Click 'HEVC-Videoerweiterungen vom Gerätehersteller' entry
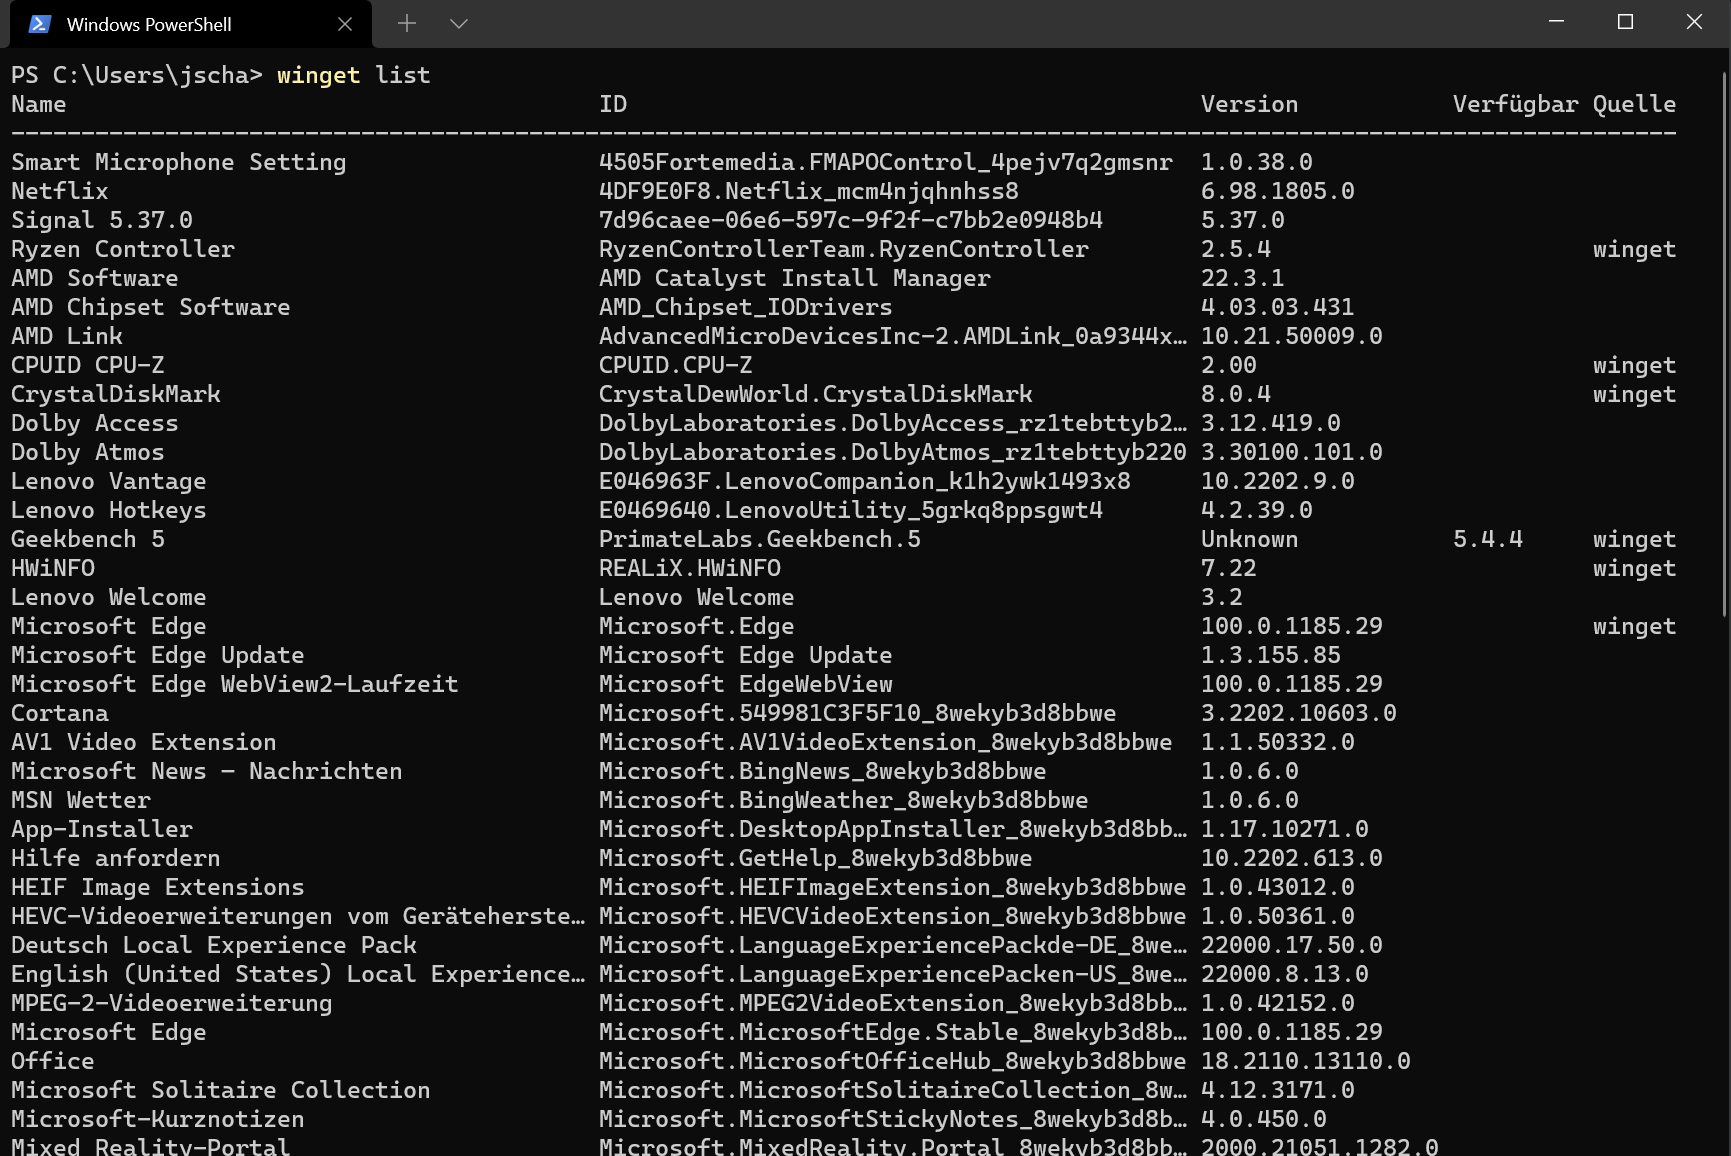This screenshot has width=1731, height=1156. coord(298,916)
